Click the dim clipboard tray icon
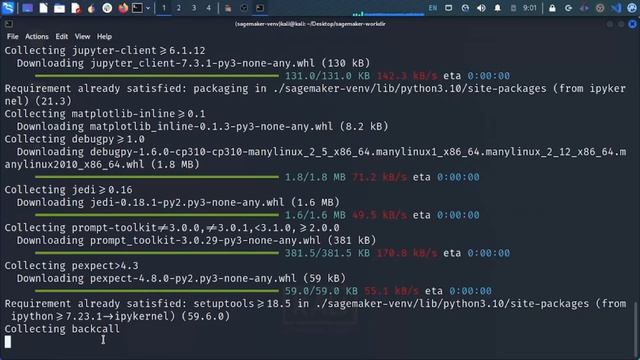Image resolution: width=640 pixels, height=360 pixels. 513,8
